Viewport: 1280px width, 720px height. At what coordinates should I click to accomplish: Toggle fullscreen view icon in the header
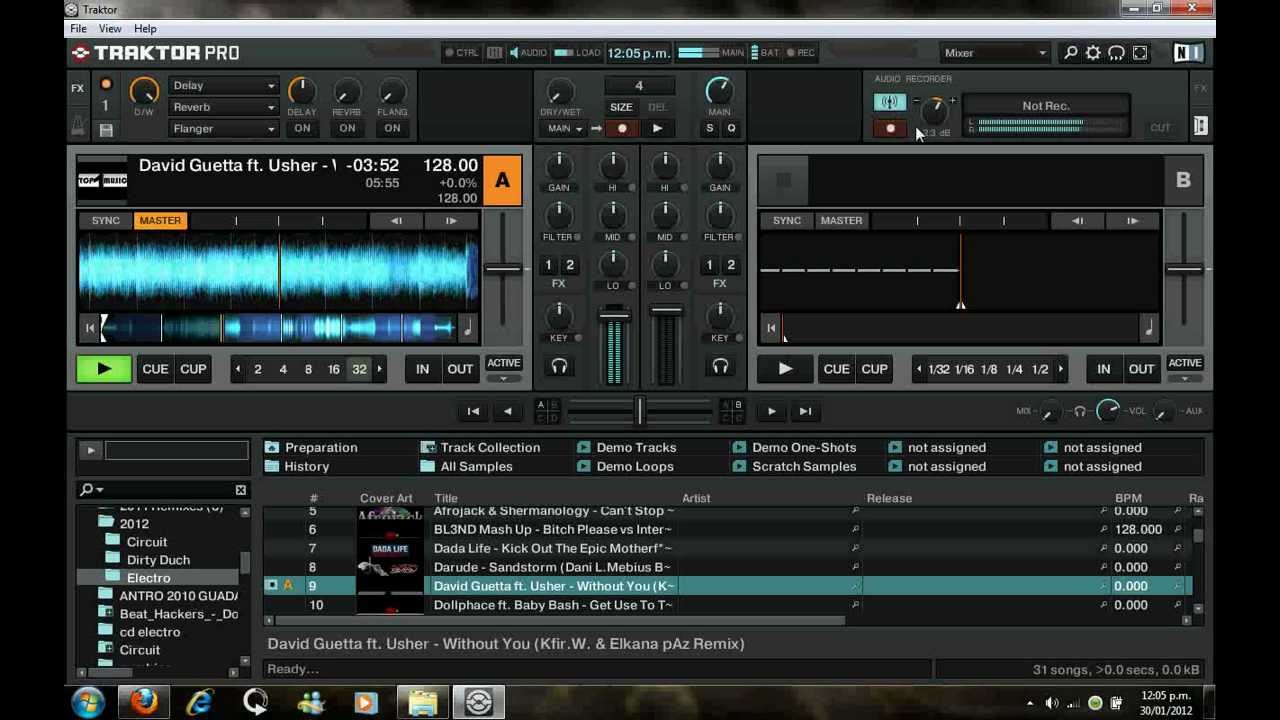point(1140,53)
